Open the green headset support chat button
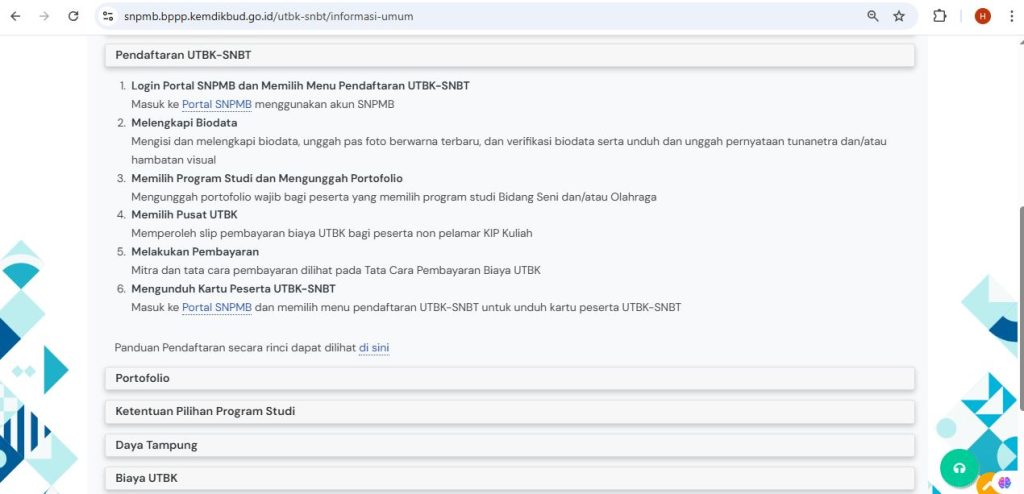 pyautogui.click(x=959, y=468)
